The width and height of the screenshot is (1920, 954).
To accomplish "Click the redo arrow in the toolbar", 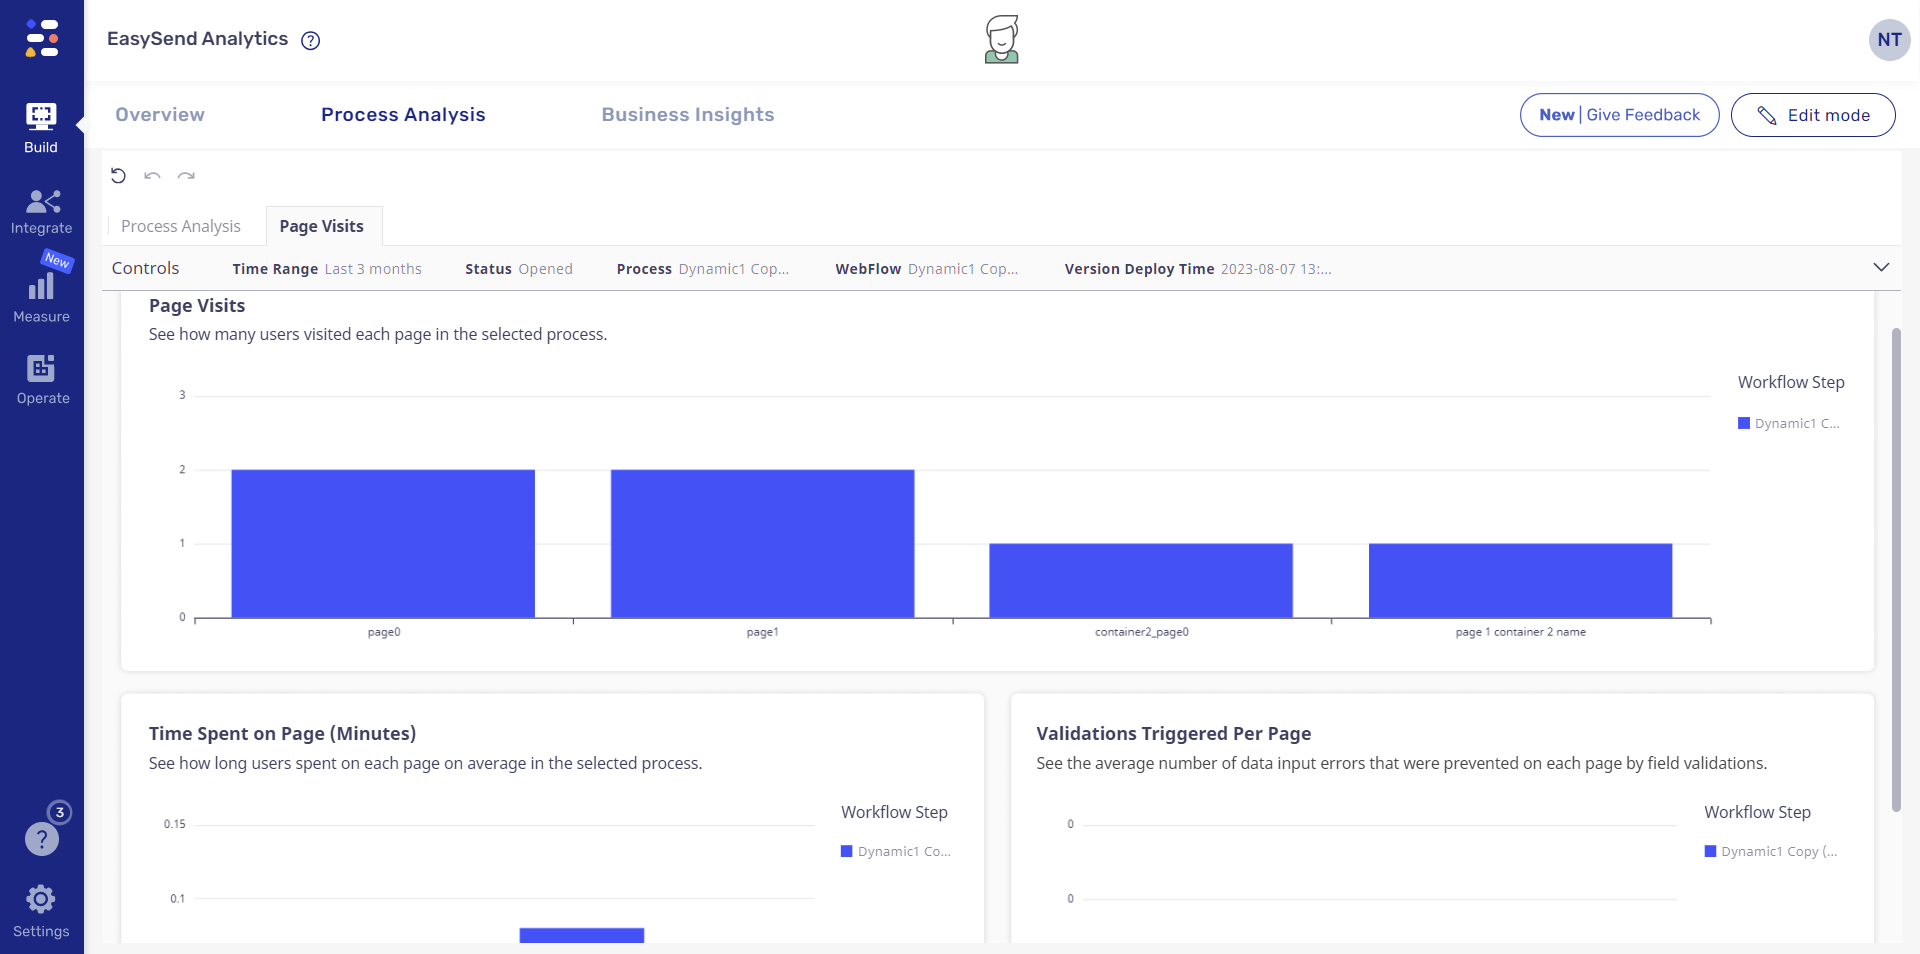I will point(185,175).
